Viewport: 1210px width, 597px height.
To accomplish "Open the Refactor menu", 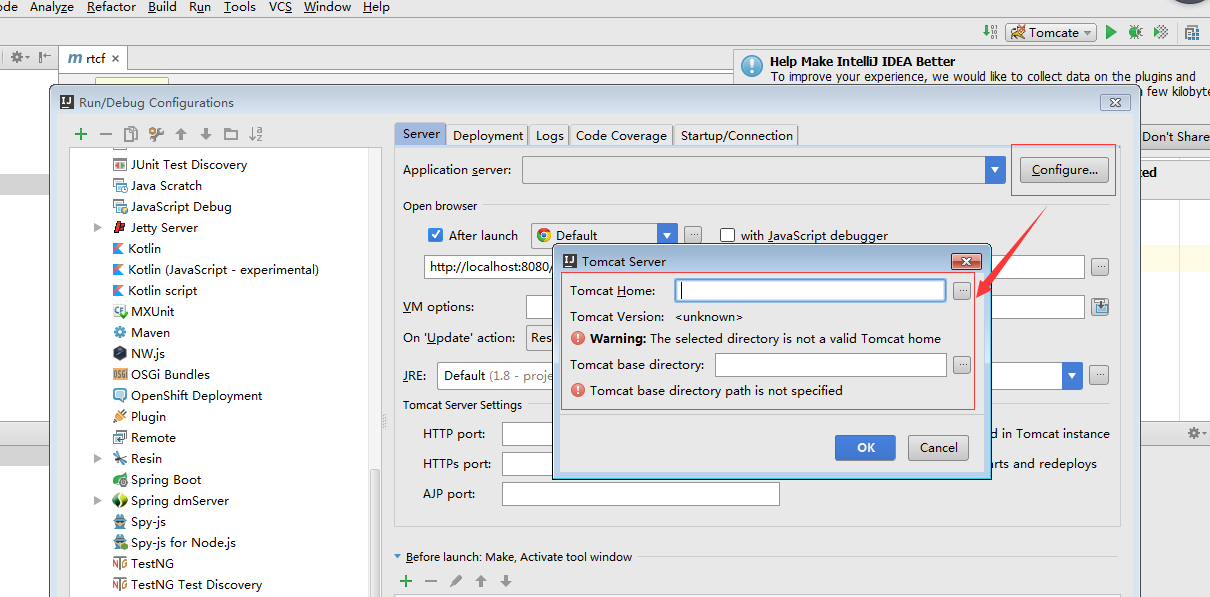I will tap(111, 7).
